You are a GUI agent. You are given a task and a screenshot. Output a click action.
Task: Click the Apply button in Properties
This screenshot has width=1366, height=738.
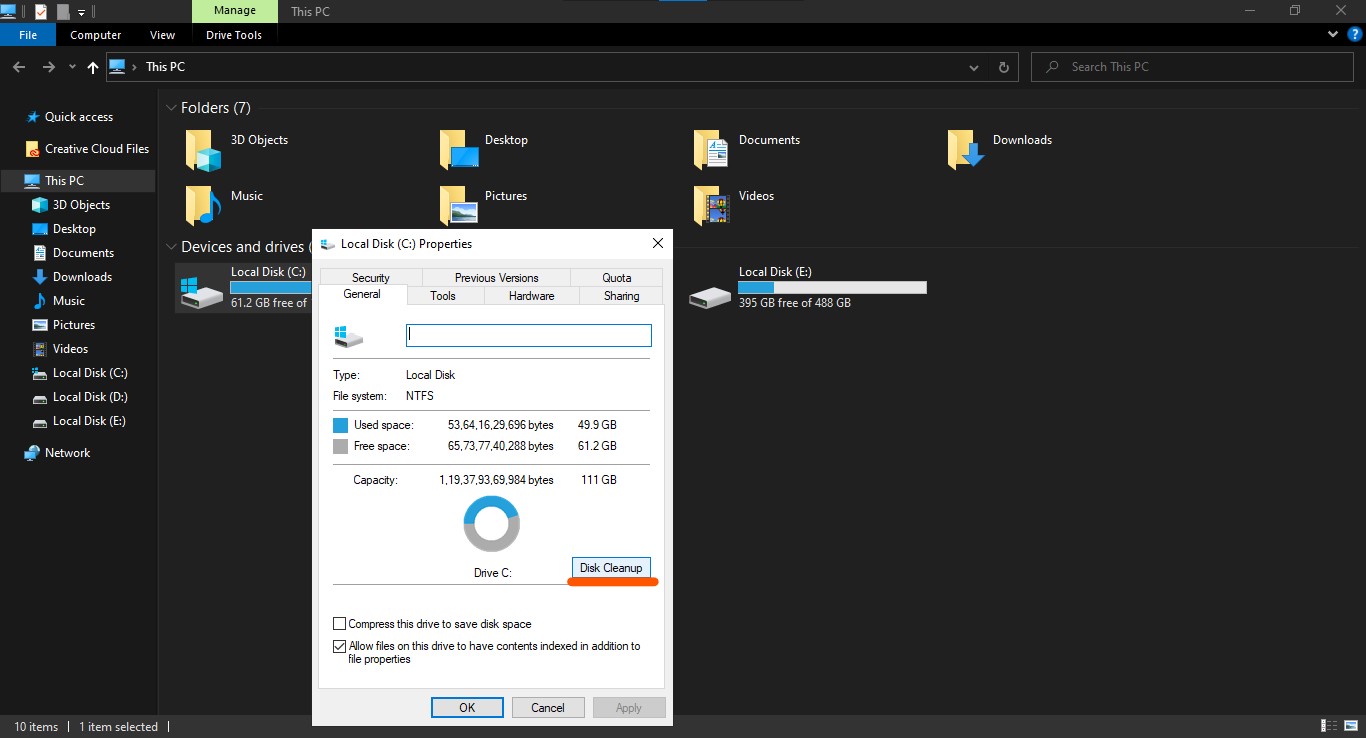click(x=629, y=708)
